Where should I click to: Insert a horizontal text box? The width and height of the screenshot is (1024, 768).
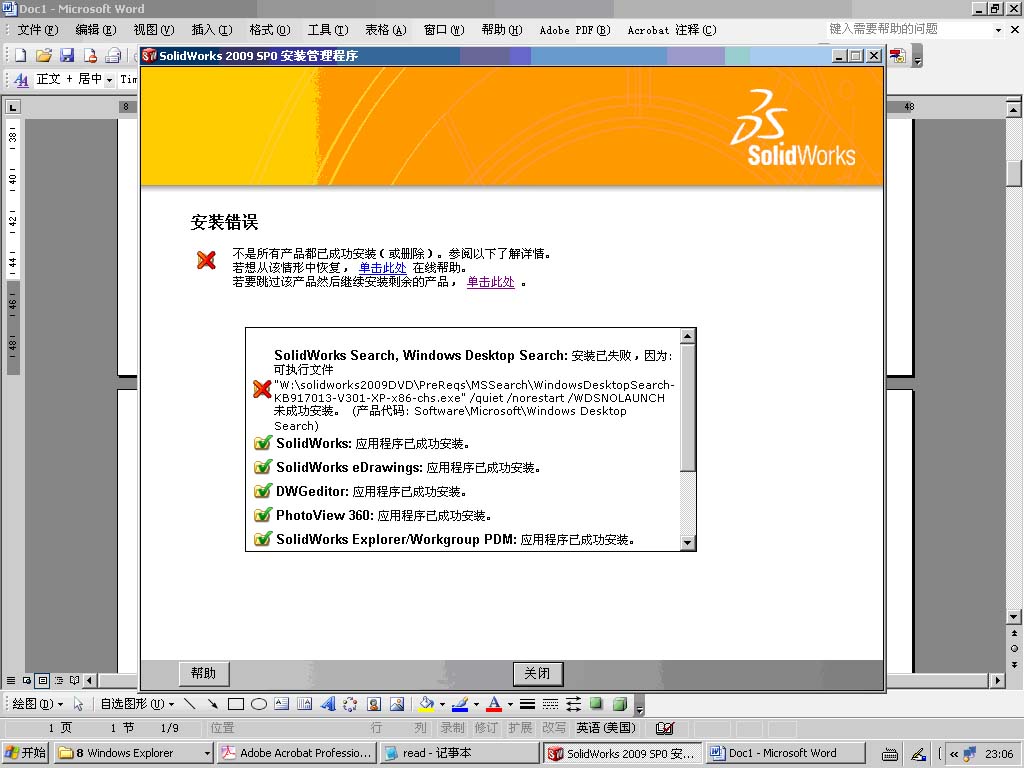click(281, 704)
